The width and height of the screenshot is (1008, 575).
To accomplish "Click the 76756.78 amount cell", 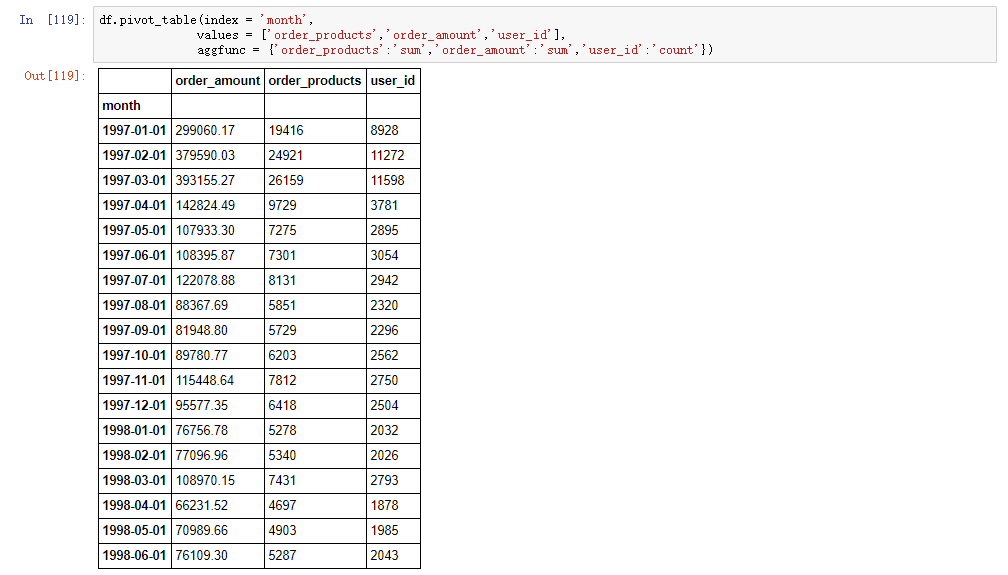I will coord(218,431).
